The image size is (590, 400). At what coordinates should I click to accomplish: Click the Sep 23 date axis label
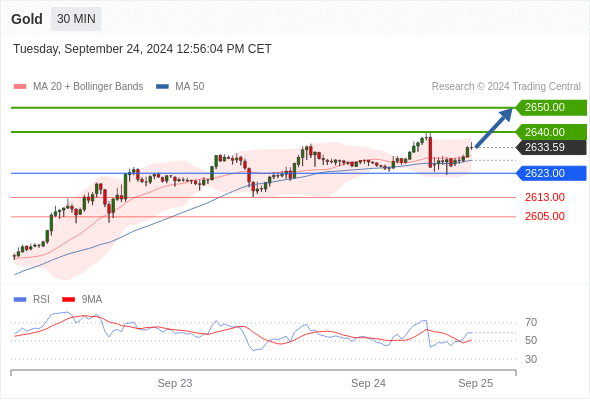coord(175,383)
